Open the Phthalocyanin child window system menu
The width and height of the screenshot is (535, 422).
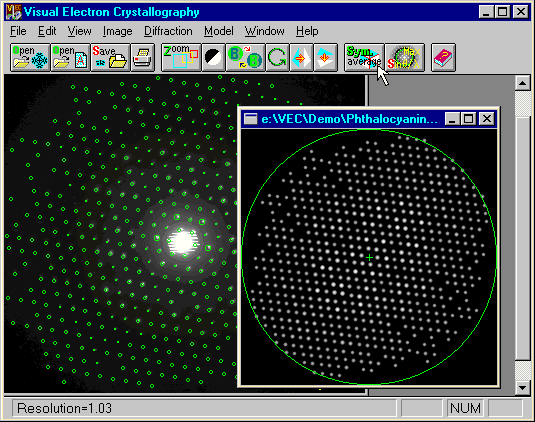[x=250, y=119]
